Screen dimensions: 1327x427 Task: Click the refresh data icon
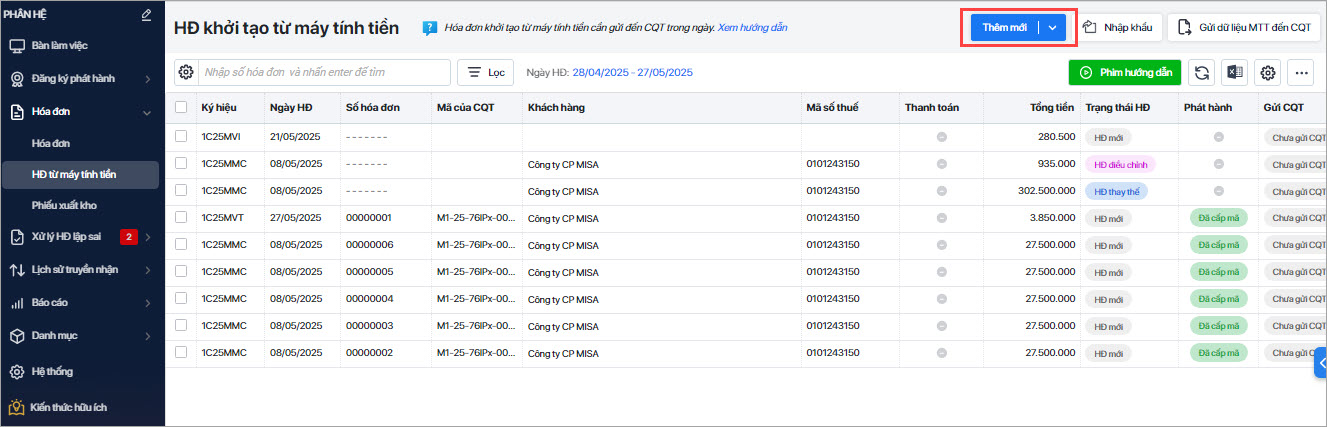click(1203, 72)
